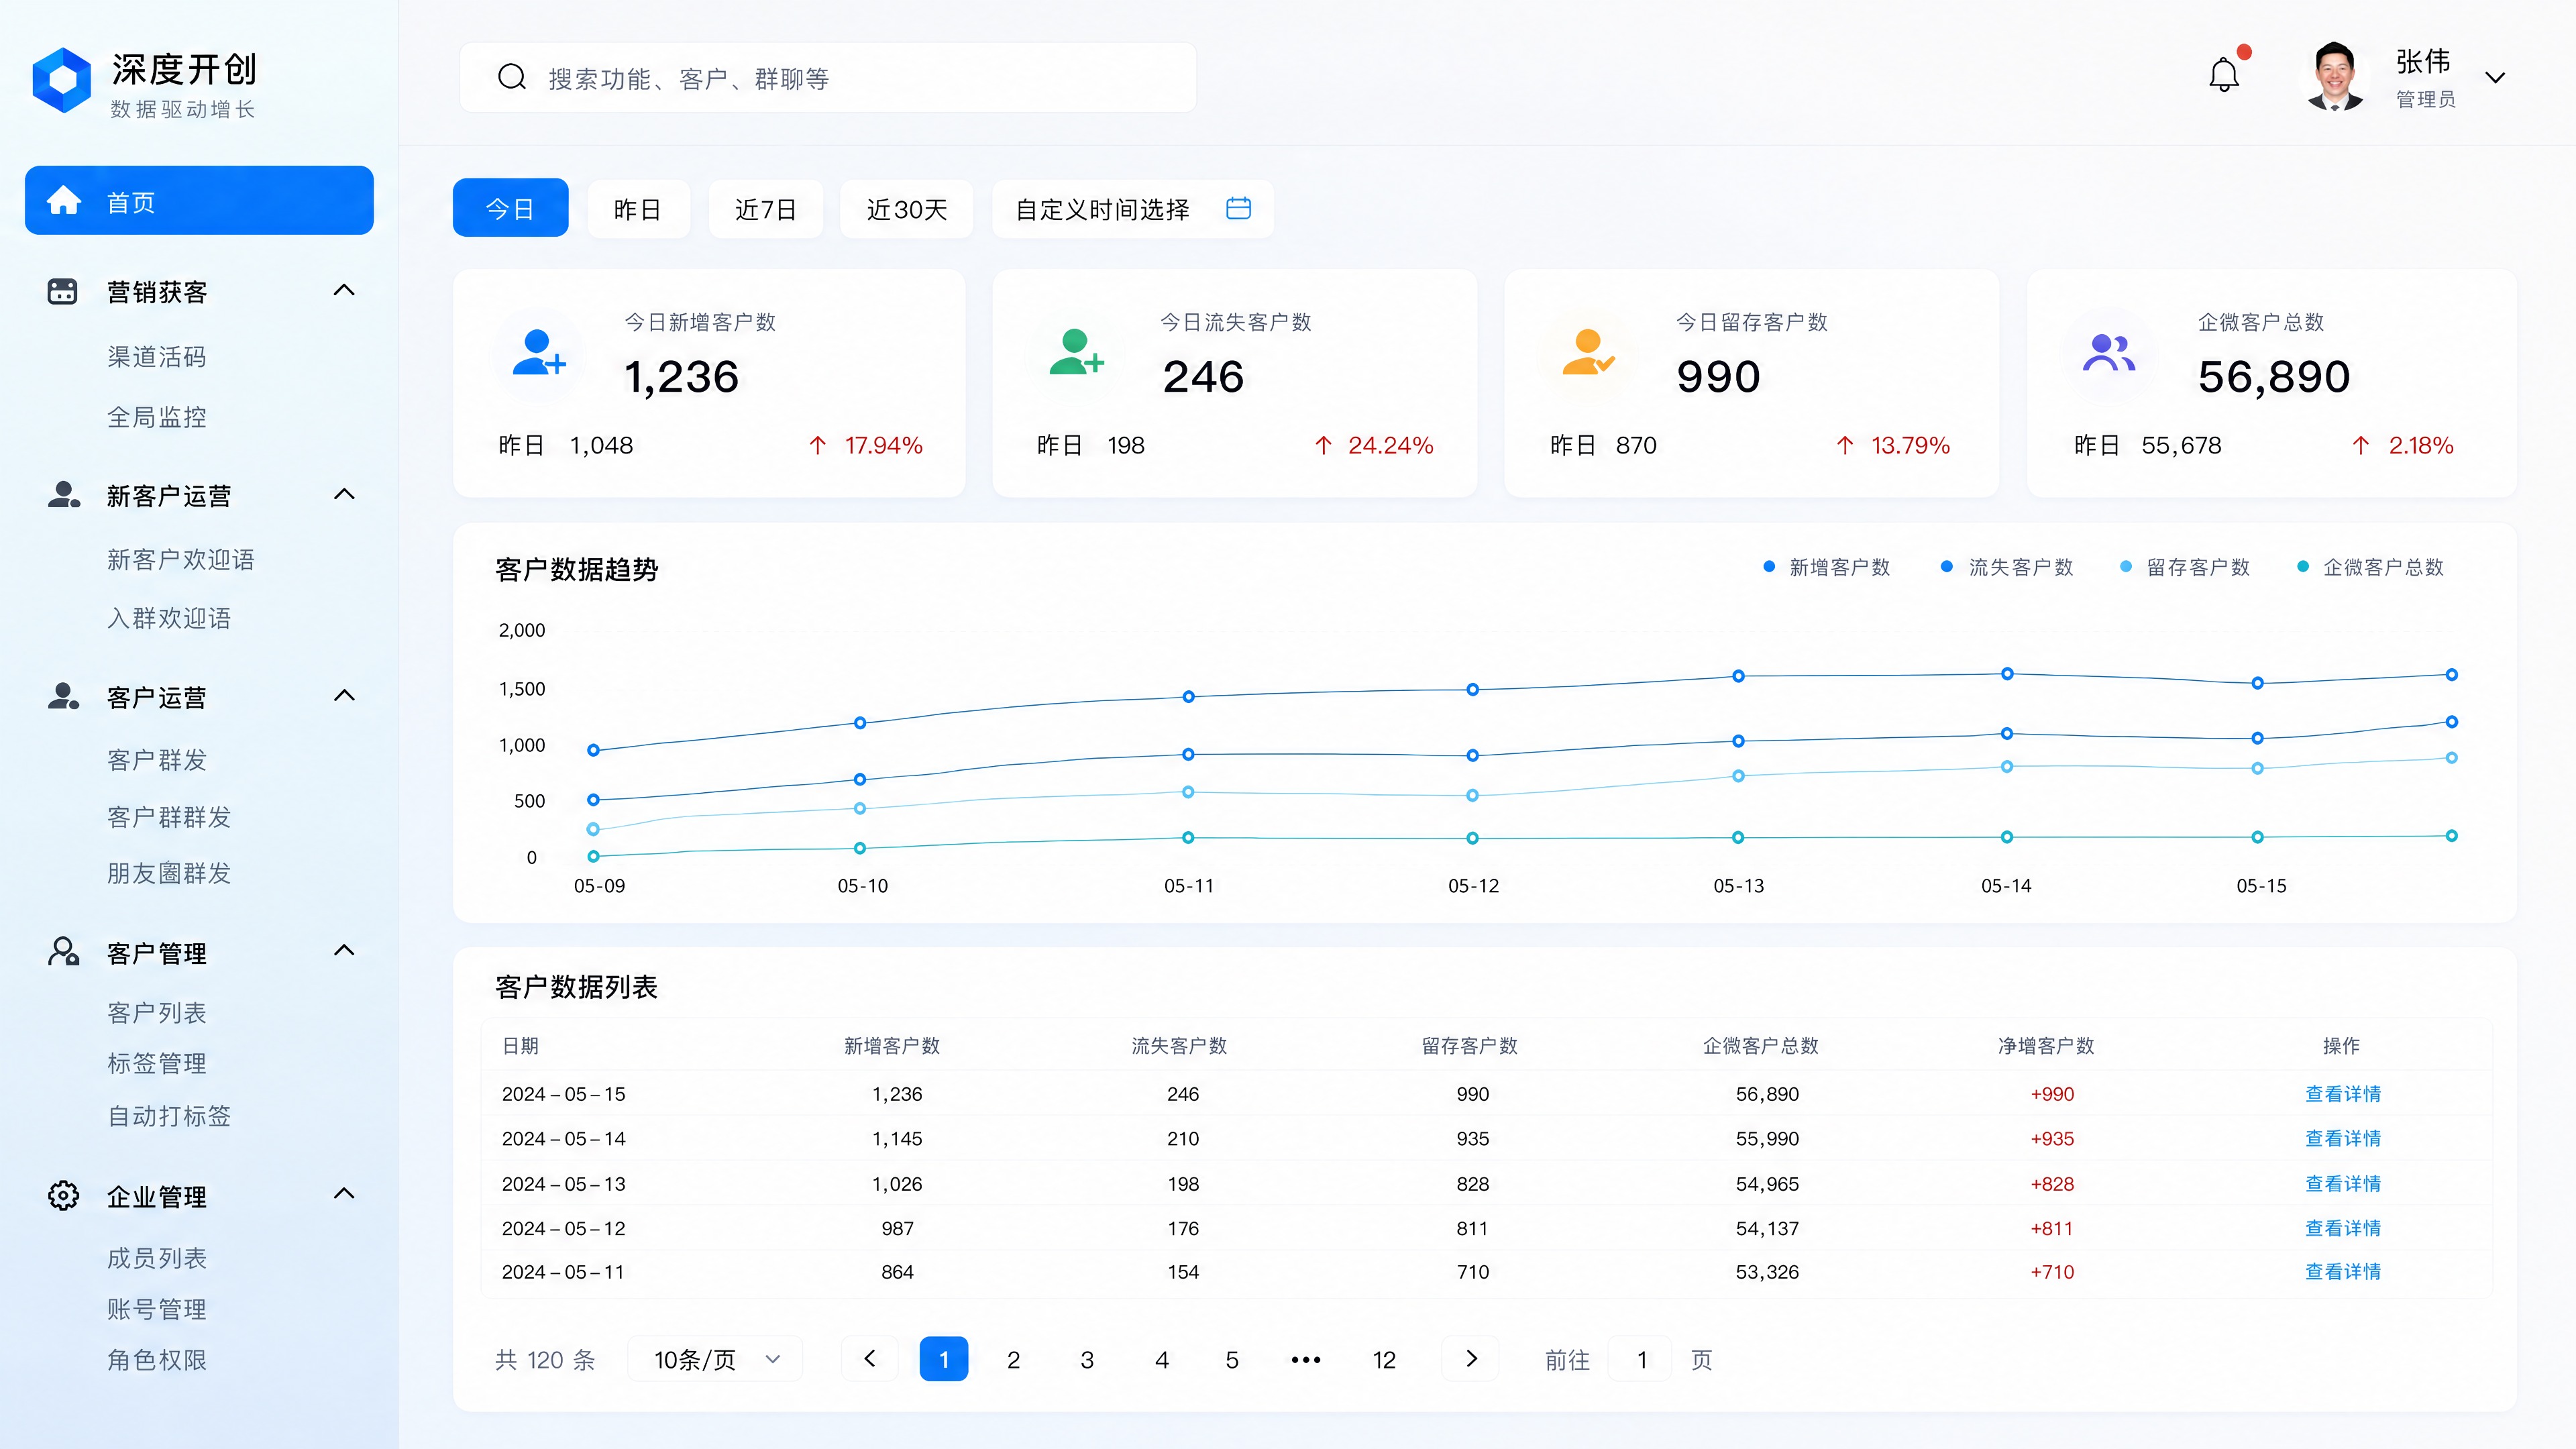Open the 10条/页 page size dropdown
The image size is (2576, 1449).
point(716,1359)
